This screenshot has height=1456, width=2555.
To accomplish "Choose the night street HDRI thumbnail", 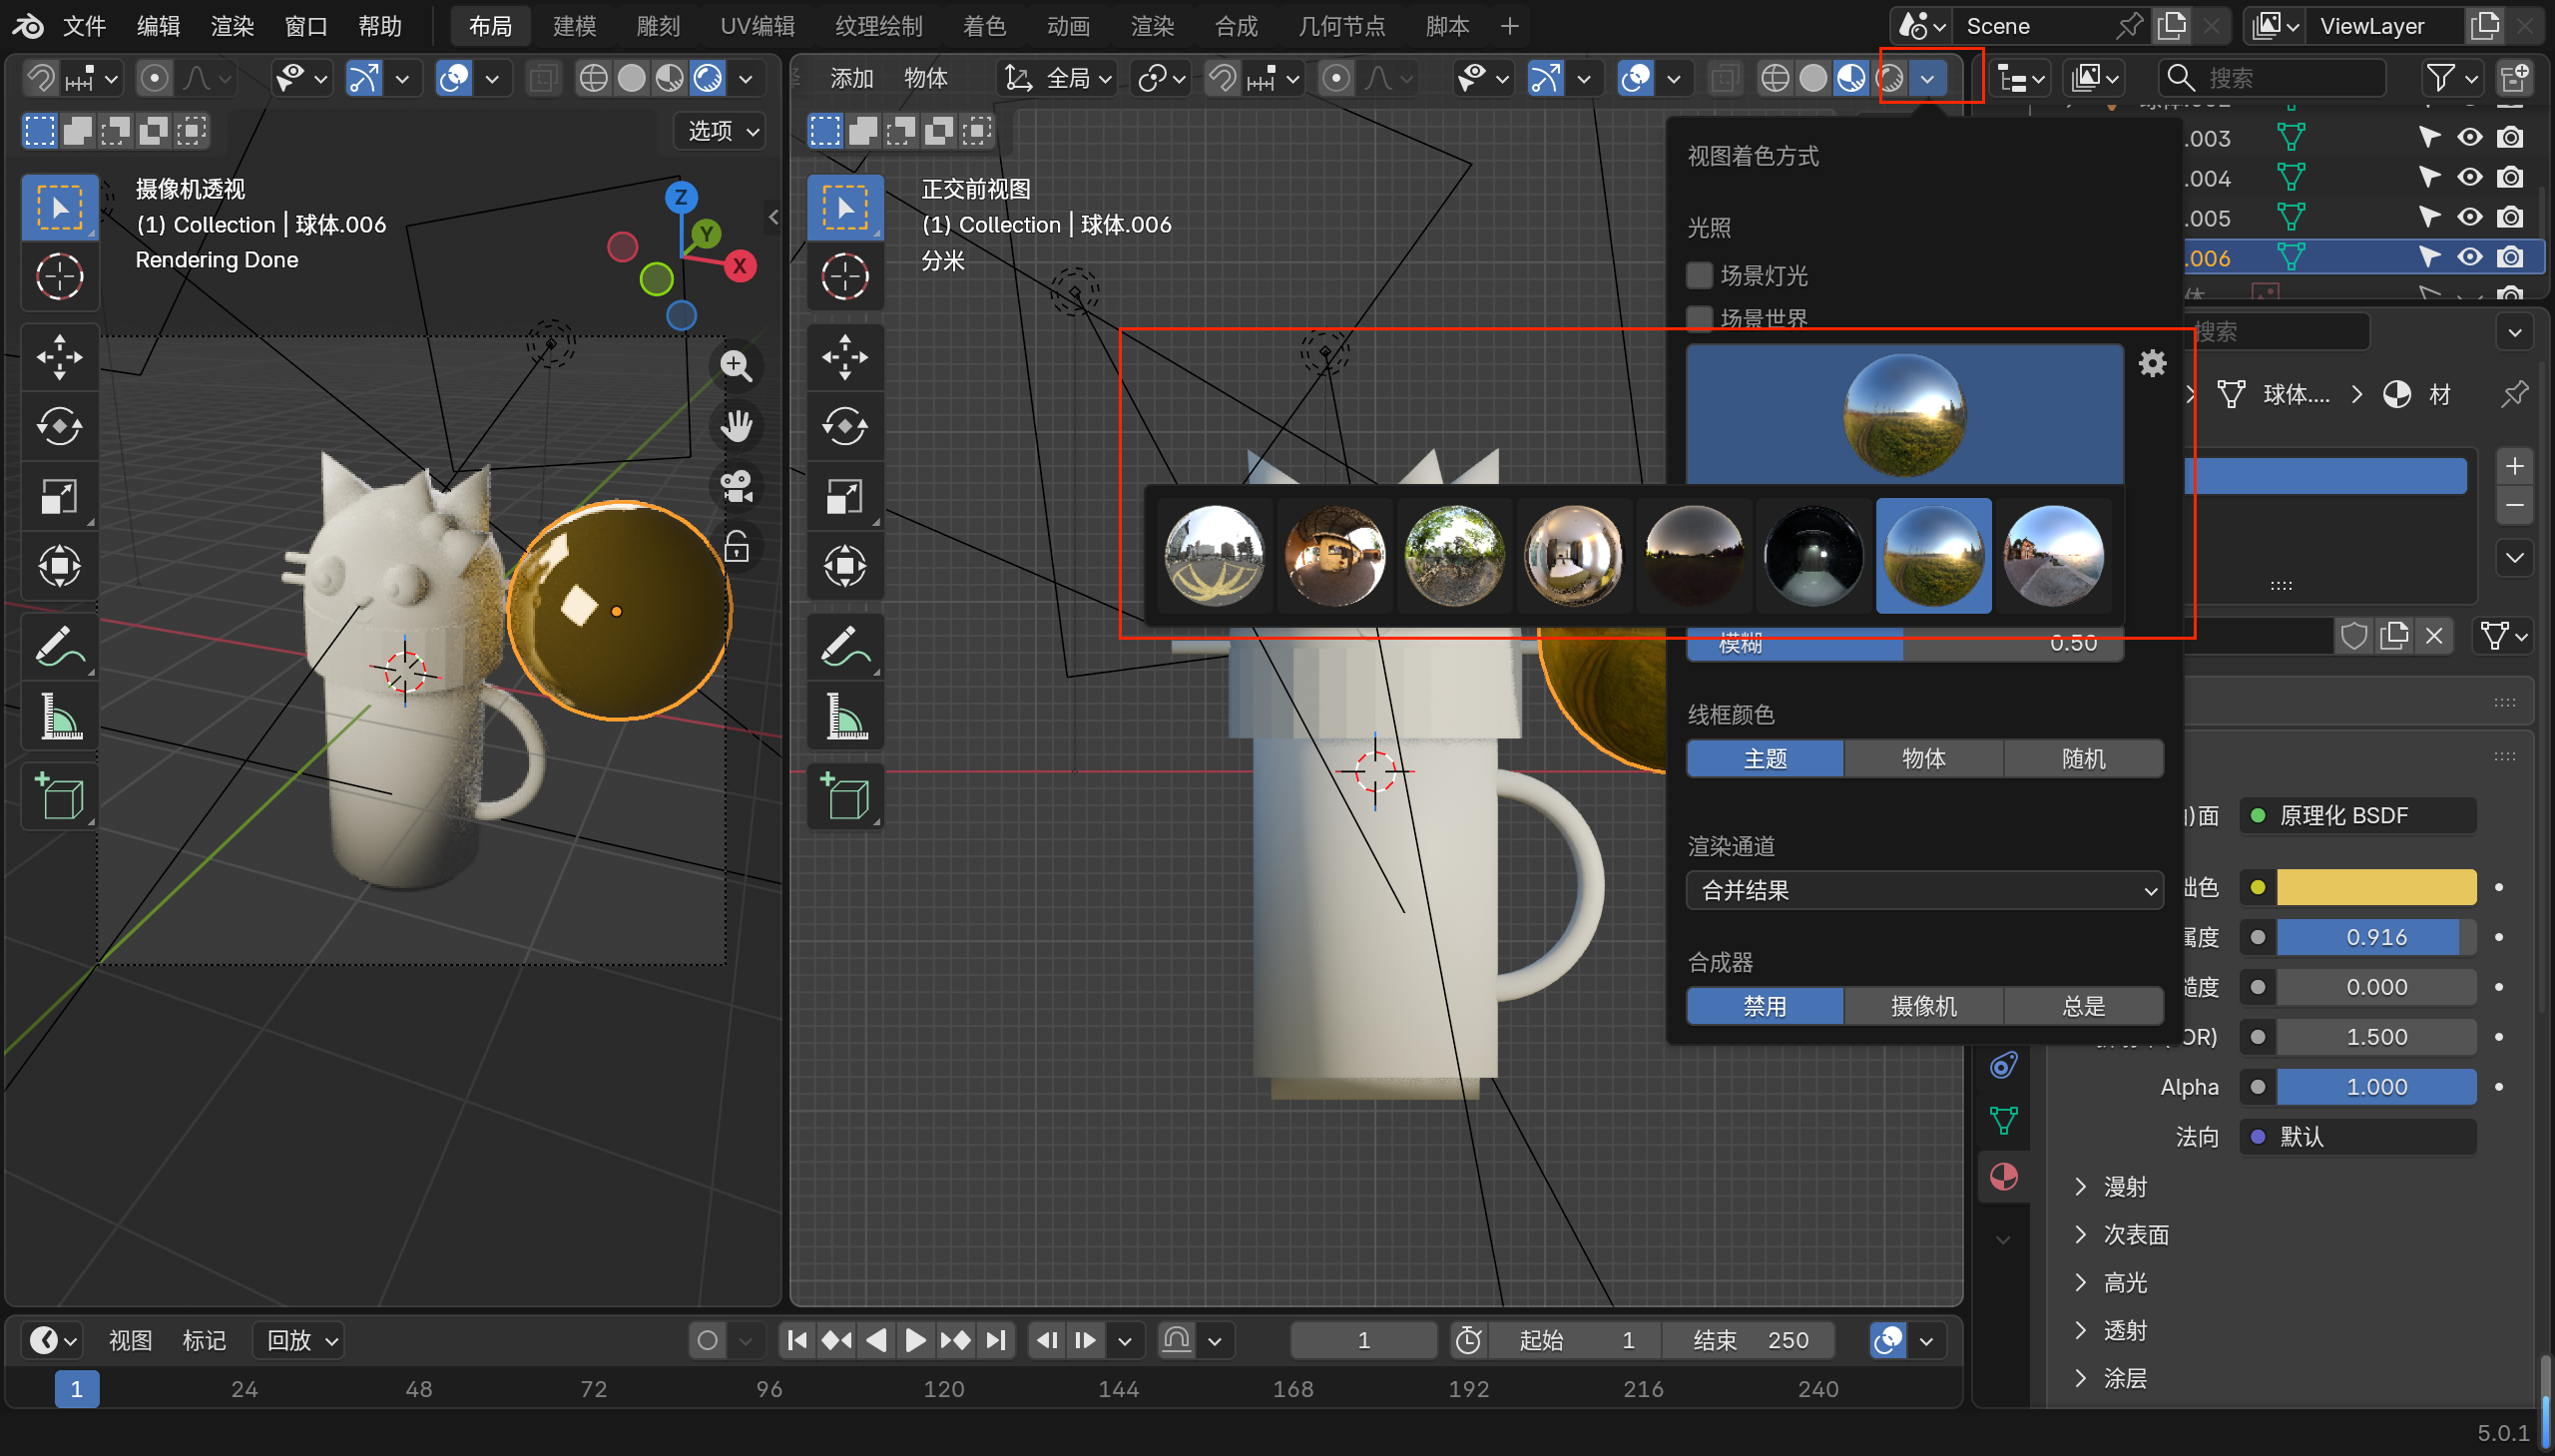I will (1813, 555).
